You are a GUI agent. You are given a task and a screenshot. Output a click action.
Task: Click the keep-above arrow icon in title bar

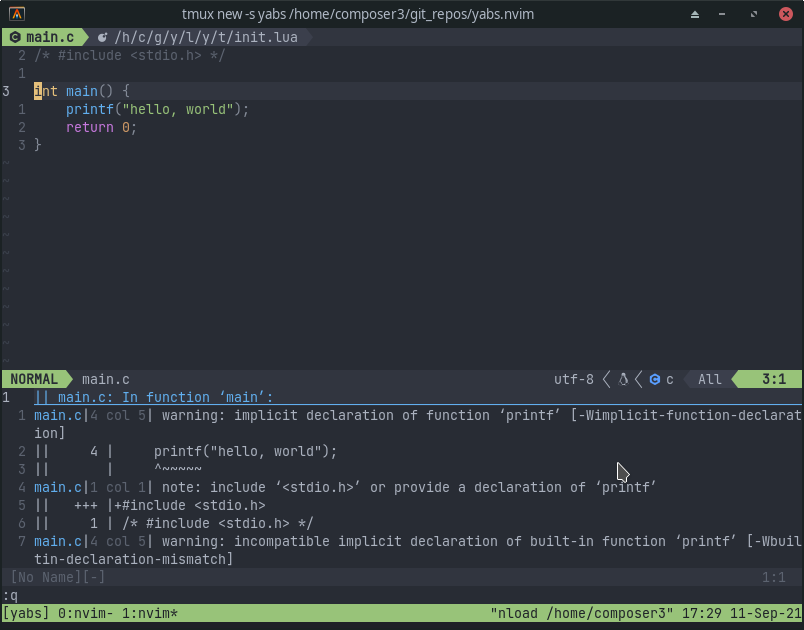695,14
